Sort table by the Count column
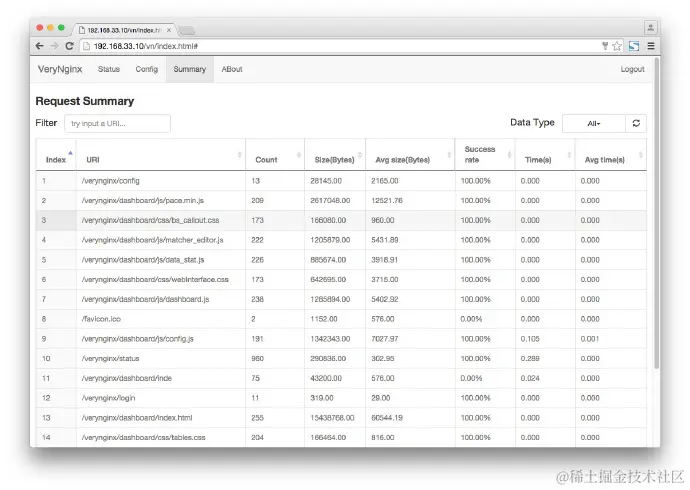 [x=275, y=155]
